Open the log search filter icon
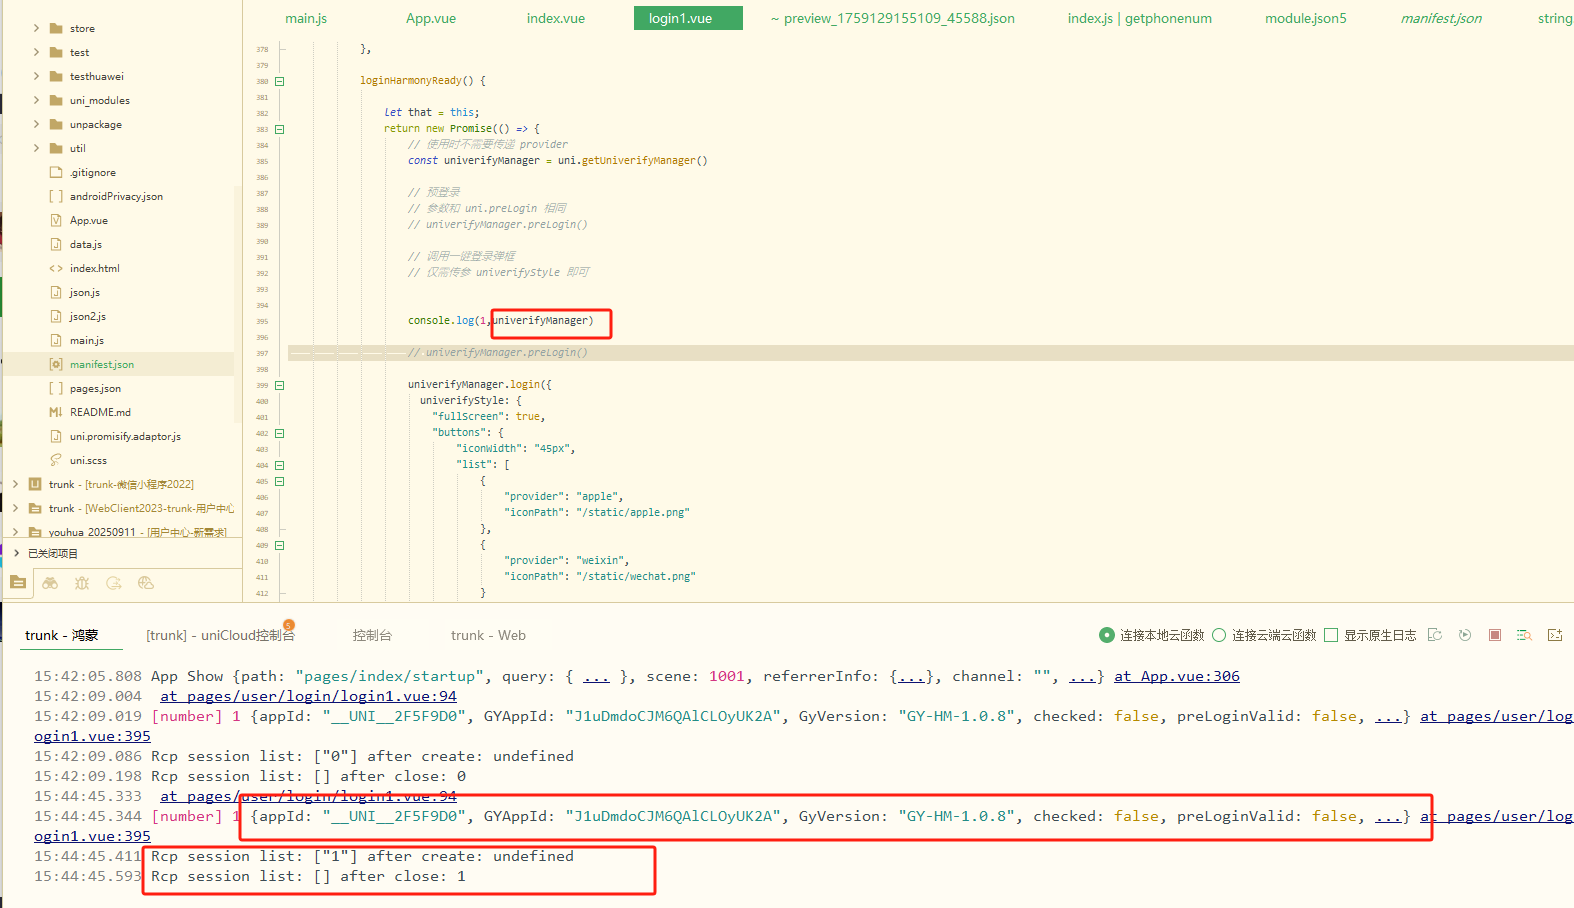Image resolution: width=1574 pixels, height=908 pixels. (1524, 635)
